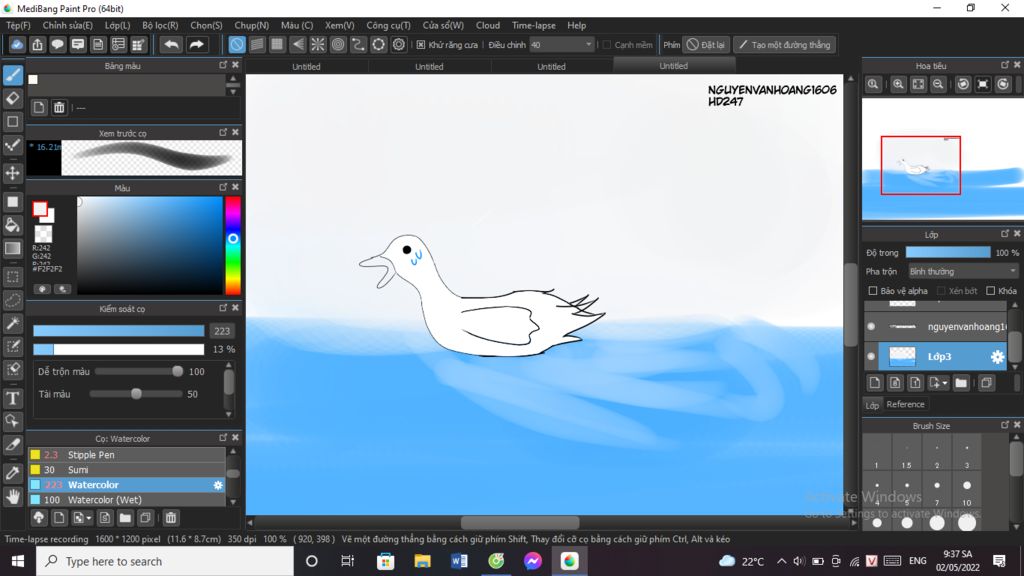Open Lớp3 layer settings gear
Screen dimensions: 1024x576
(x=997, y=357)
